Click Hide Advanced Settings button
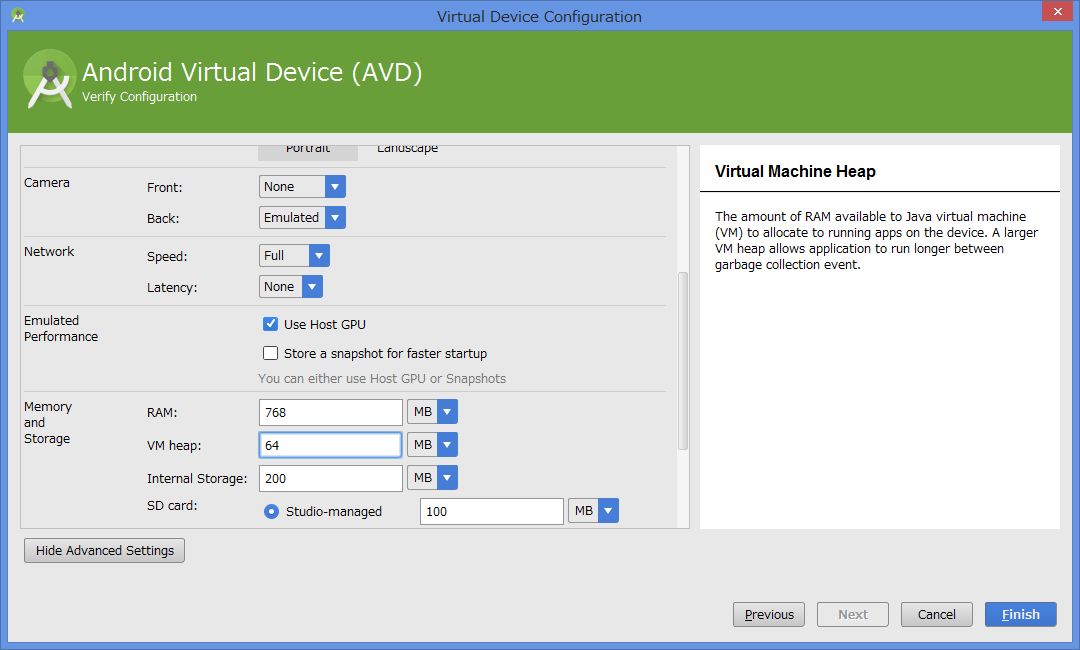Image resolution: width=1080 pixels, height=650 pixels. click(105, 551)
